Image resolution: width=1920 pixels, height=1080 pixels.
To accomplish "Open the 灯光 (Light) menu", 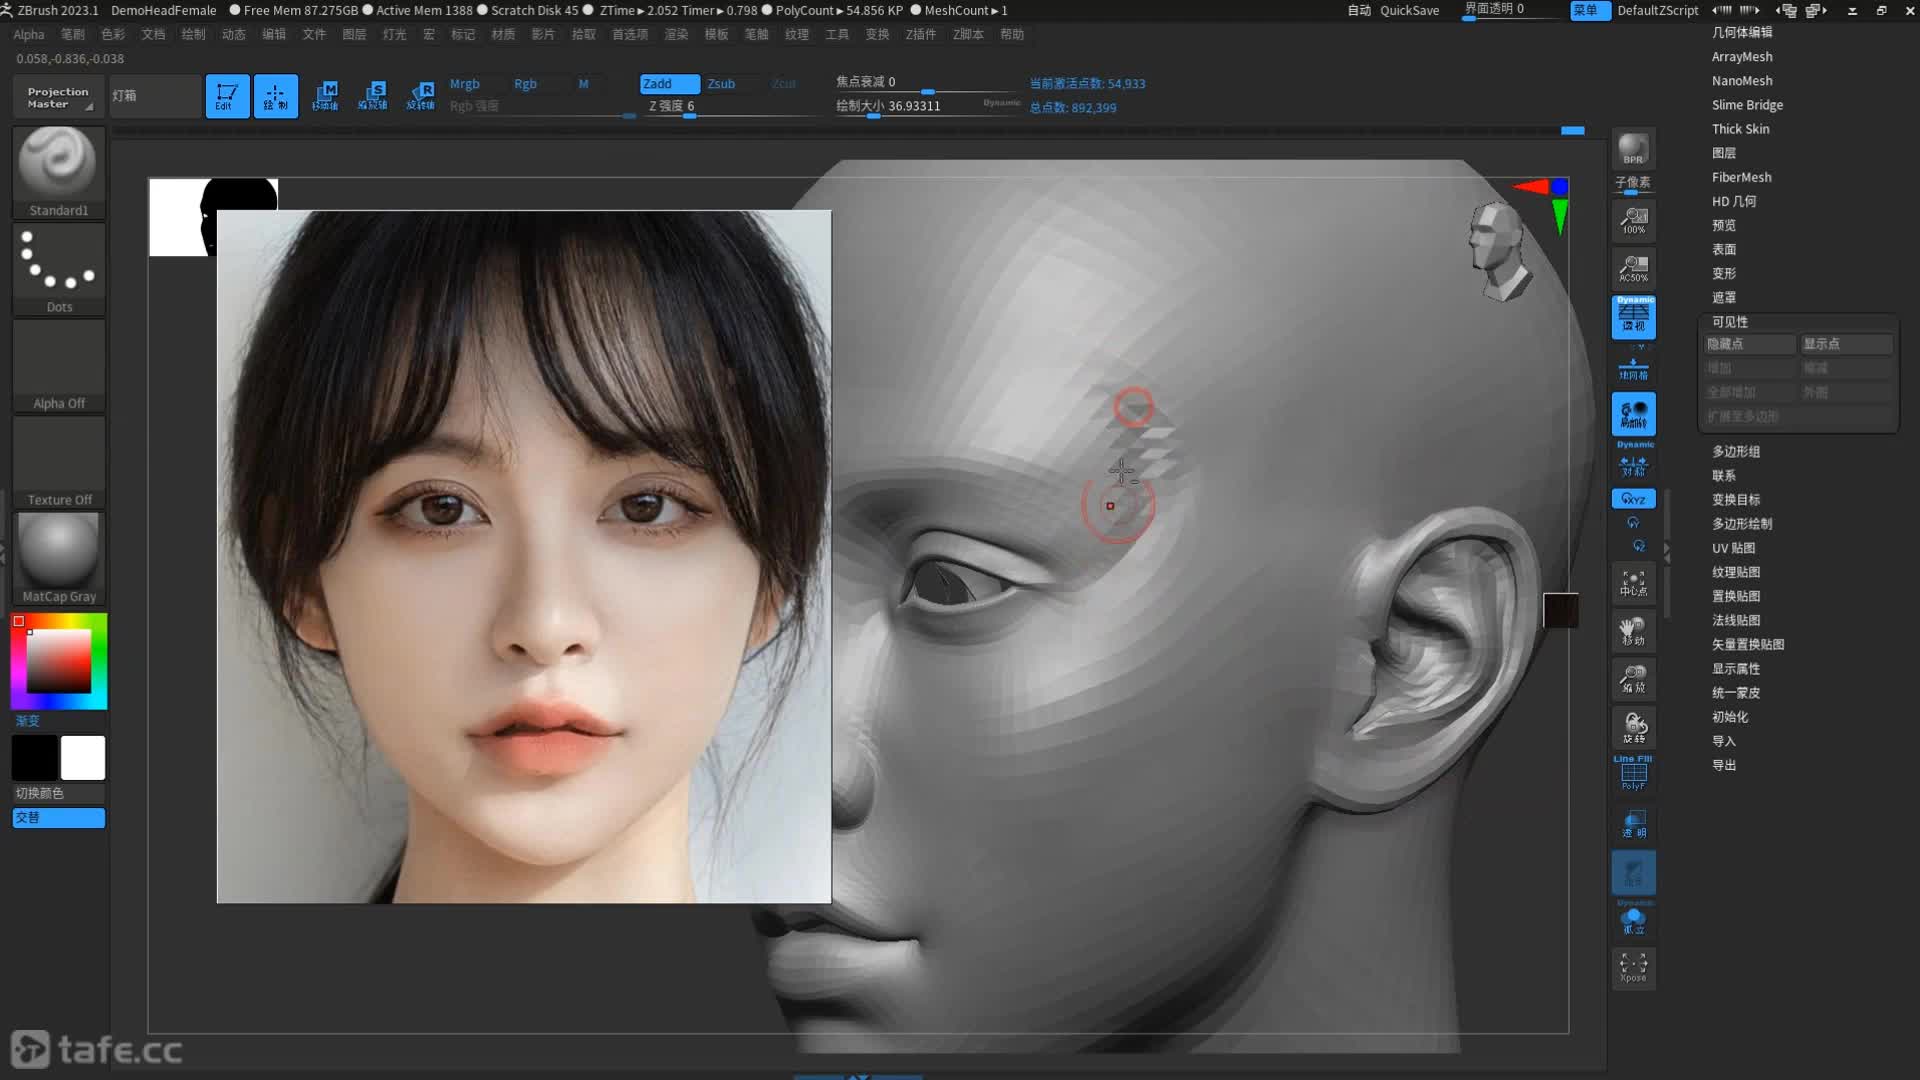I will pos(394,34).
